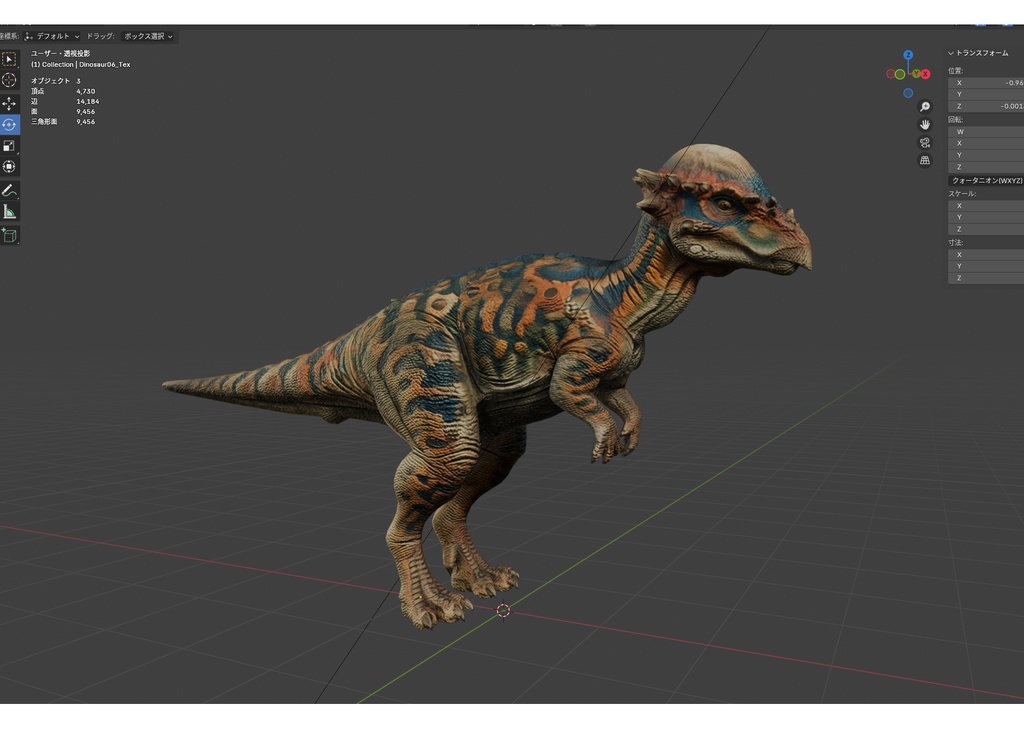Use the hand pan icon
The width and height of the screenshot is (1024, 729).
925,124
